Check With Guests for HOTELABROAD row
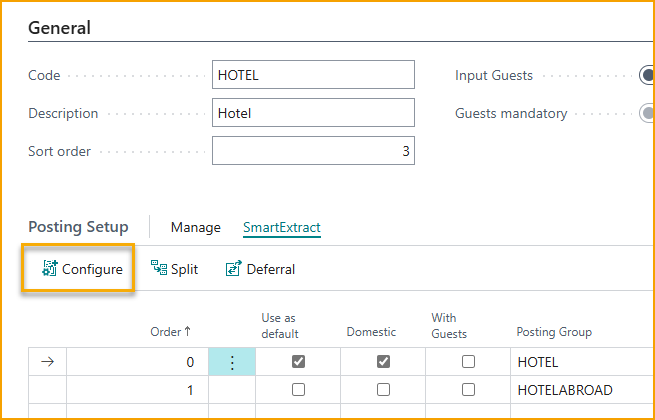The width and height of the screenshot is (655, 420). click(x=468, y=390)
